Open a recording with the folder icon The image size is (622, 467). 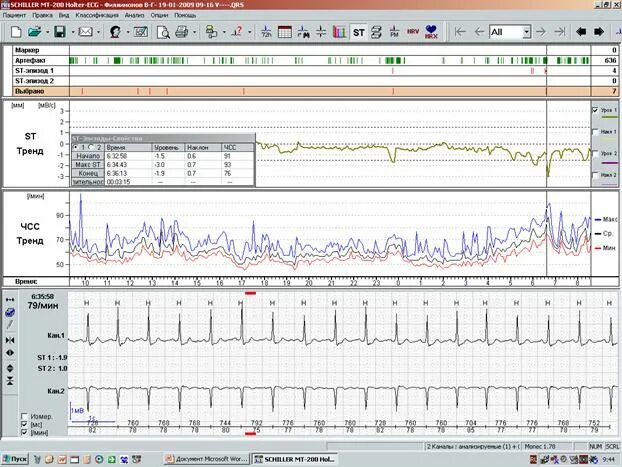(35, 32)
